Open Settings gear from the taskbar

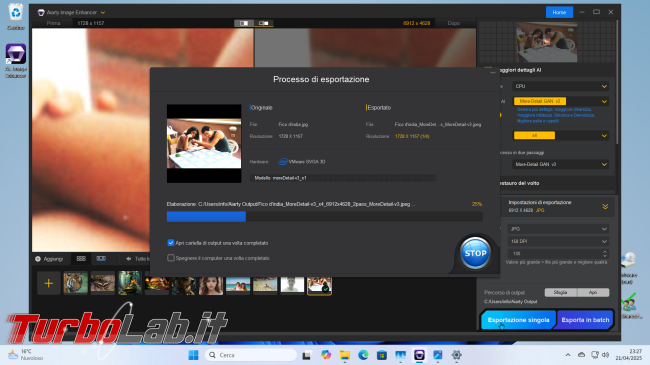(456, 355)
